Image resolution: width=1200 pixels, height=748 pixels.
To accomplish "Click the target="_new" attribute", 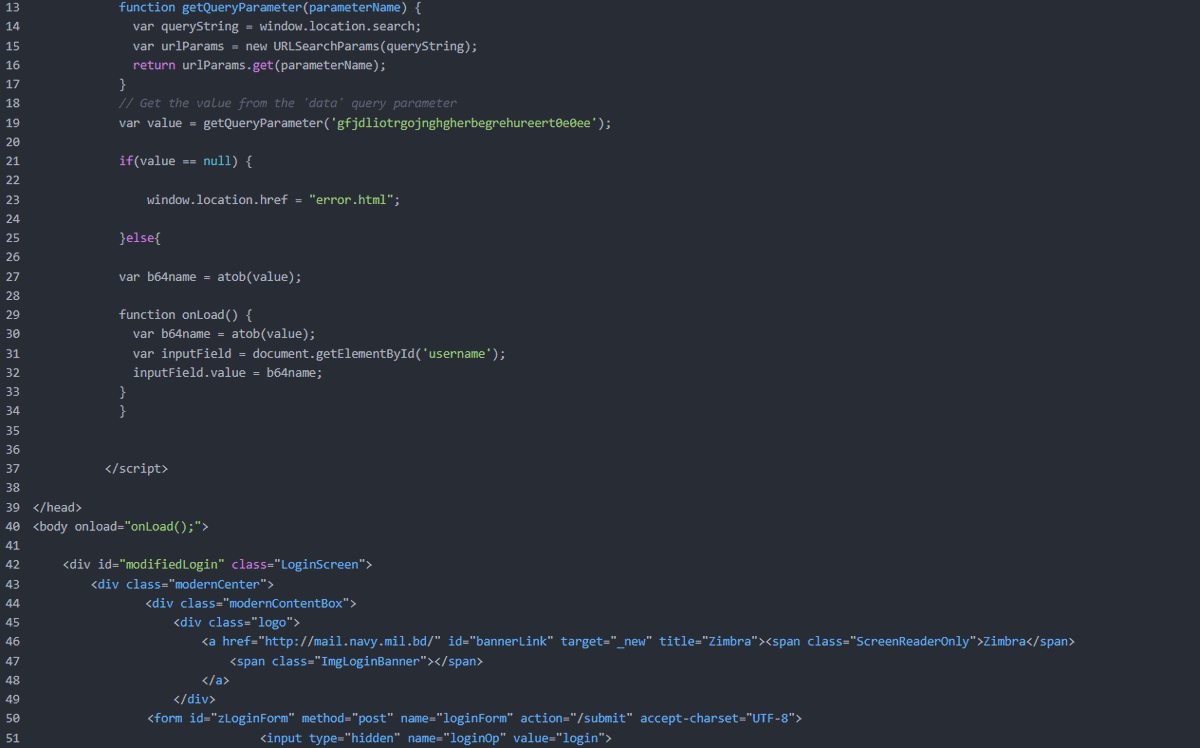I will pyautogui.click(x=606, y=642).
